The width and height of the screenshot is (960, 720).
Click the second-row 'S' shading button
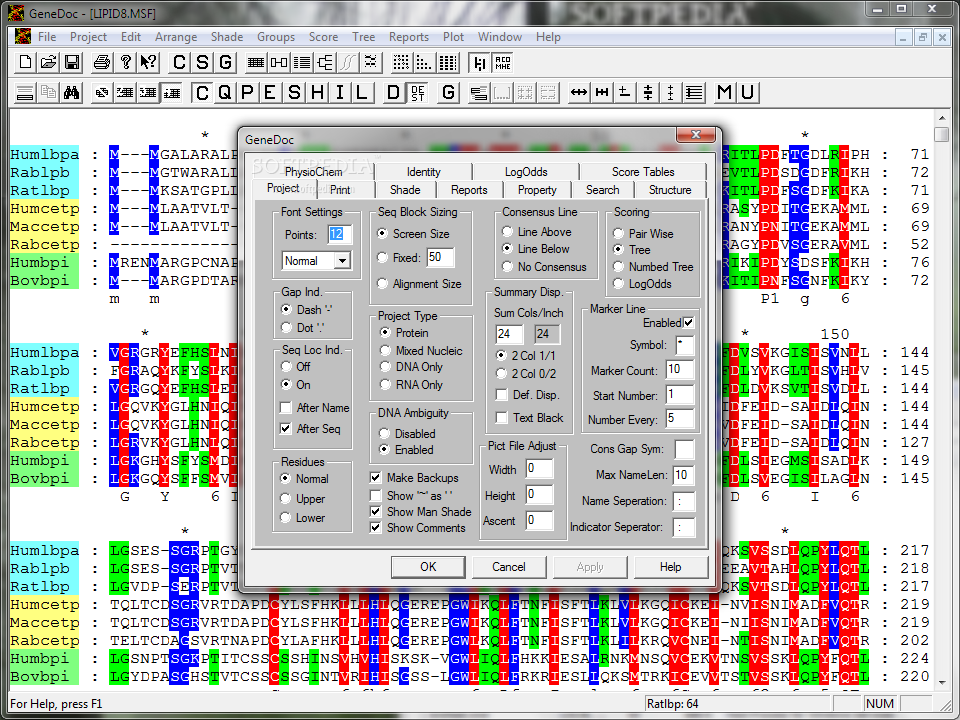coord(294,92)
